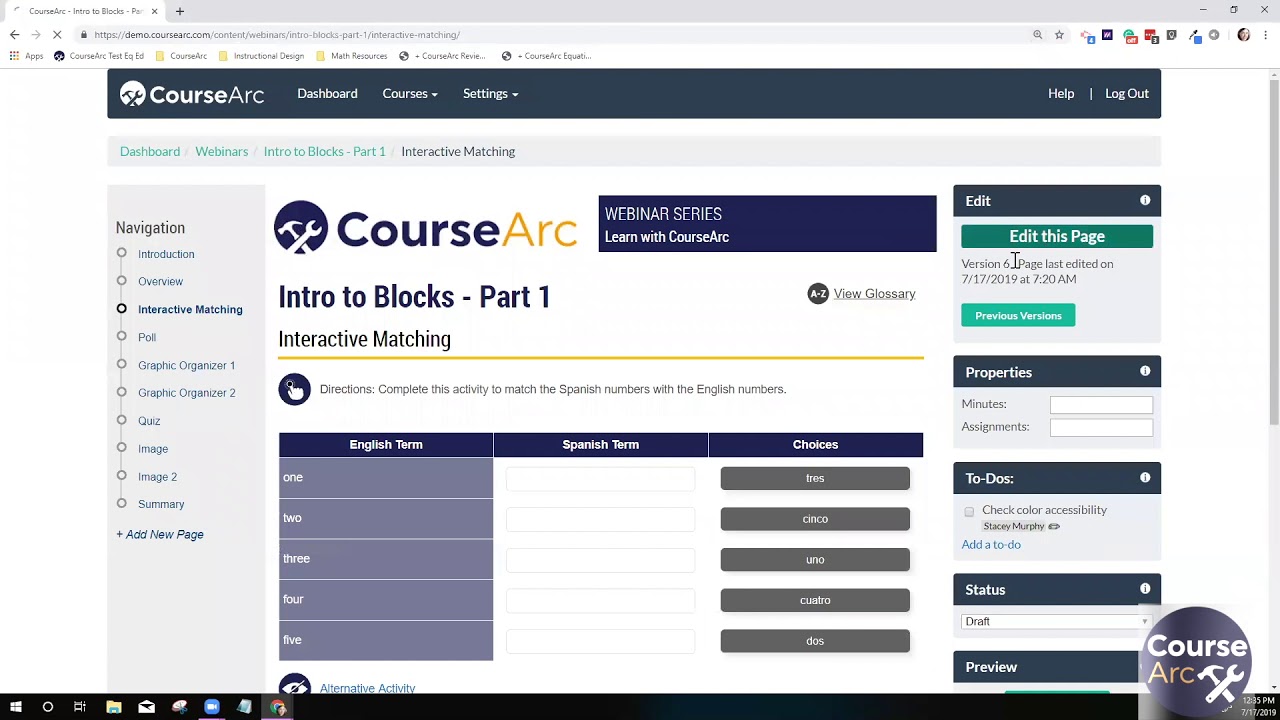Screen dimensions: 1280x720
Task: Open the Snipping Tool from the taskbar
Action: (179, 707)
